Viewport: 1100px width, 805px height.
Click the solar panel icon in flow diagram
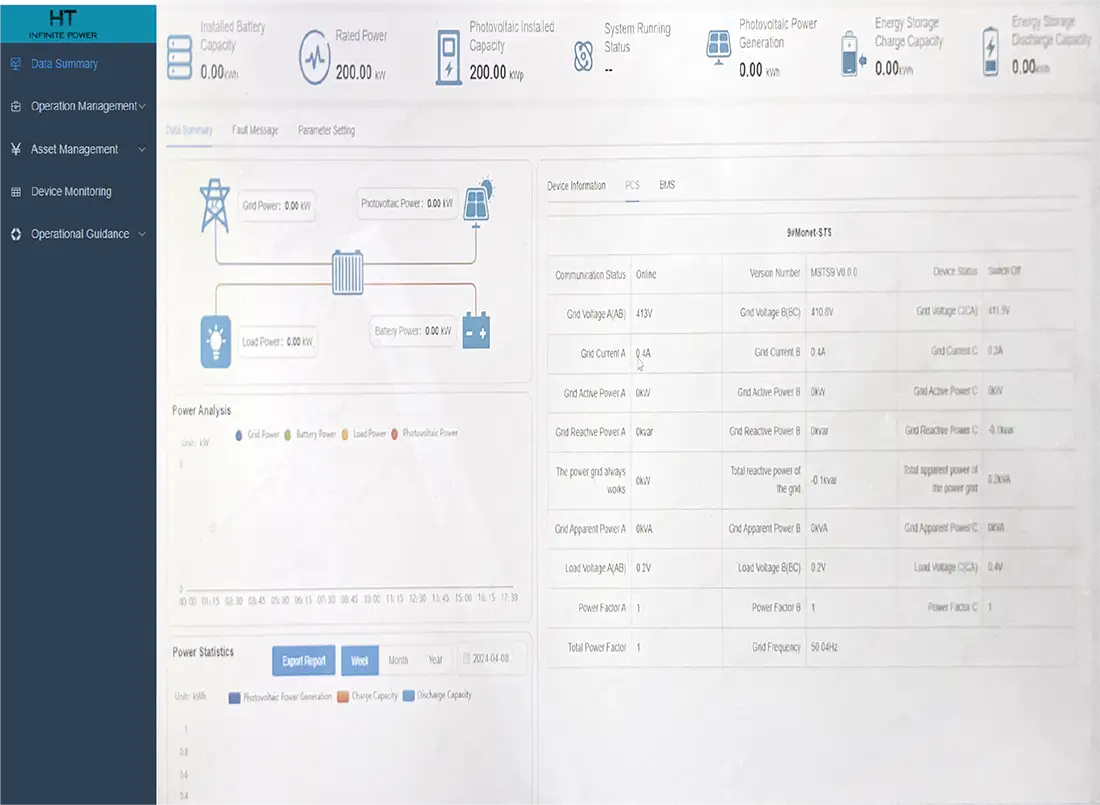pyautogui.click(x=478, y=201)
